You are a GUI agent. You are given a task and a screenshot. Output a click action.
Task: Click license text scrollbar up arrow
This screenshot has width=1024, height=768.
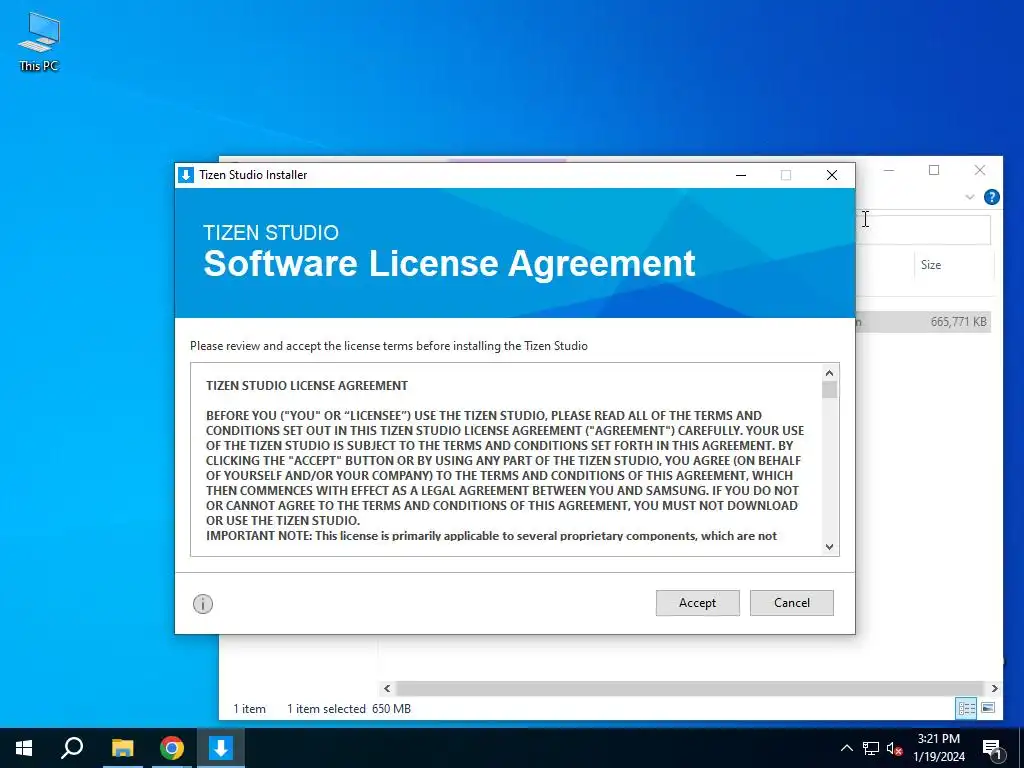(829, 373)
